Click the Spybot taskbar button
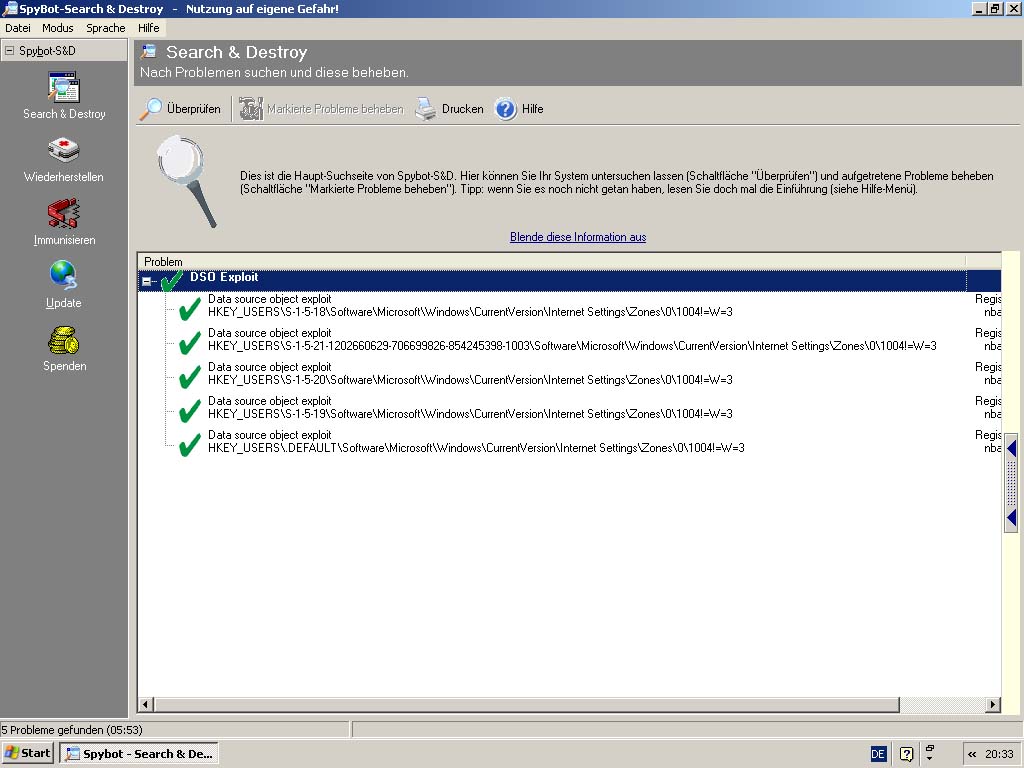1024x768 pixels. click(x=139, y=753)
